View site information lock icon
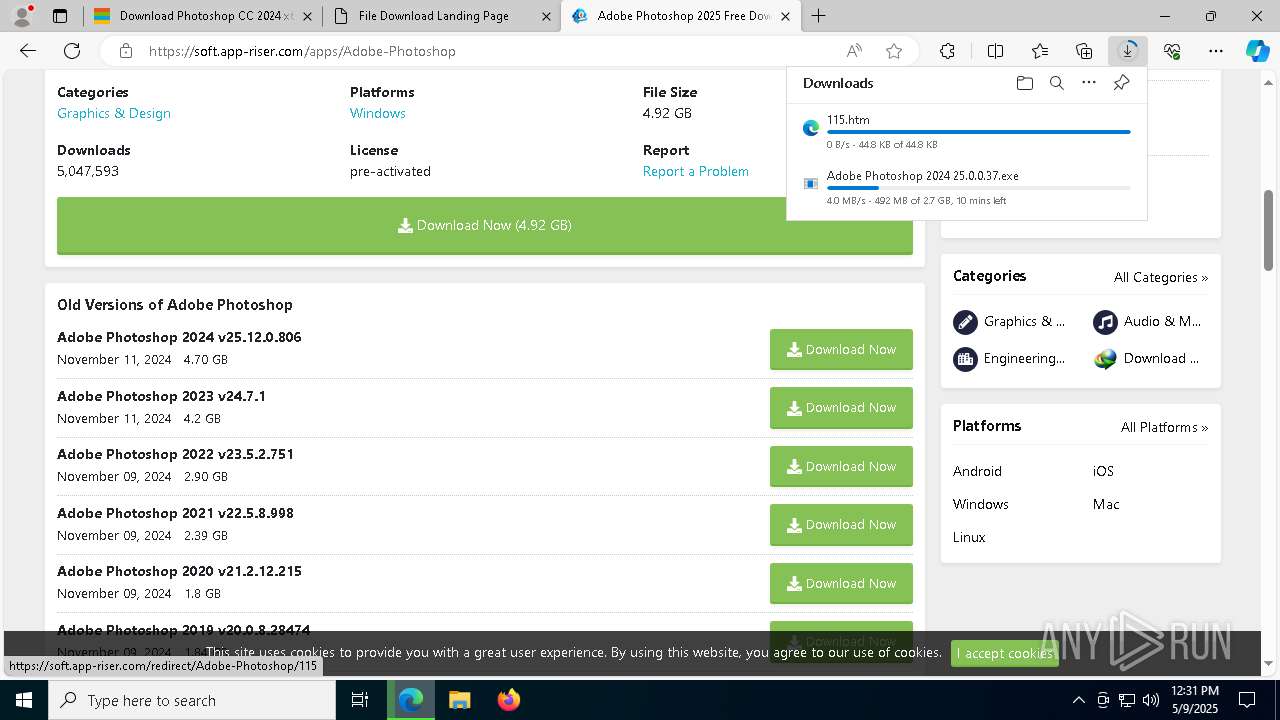Image resolution: width=1280 pixels, height=720 pixels. tap(125, 51)
